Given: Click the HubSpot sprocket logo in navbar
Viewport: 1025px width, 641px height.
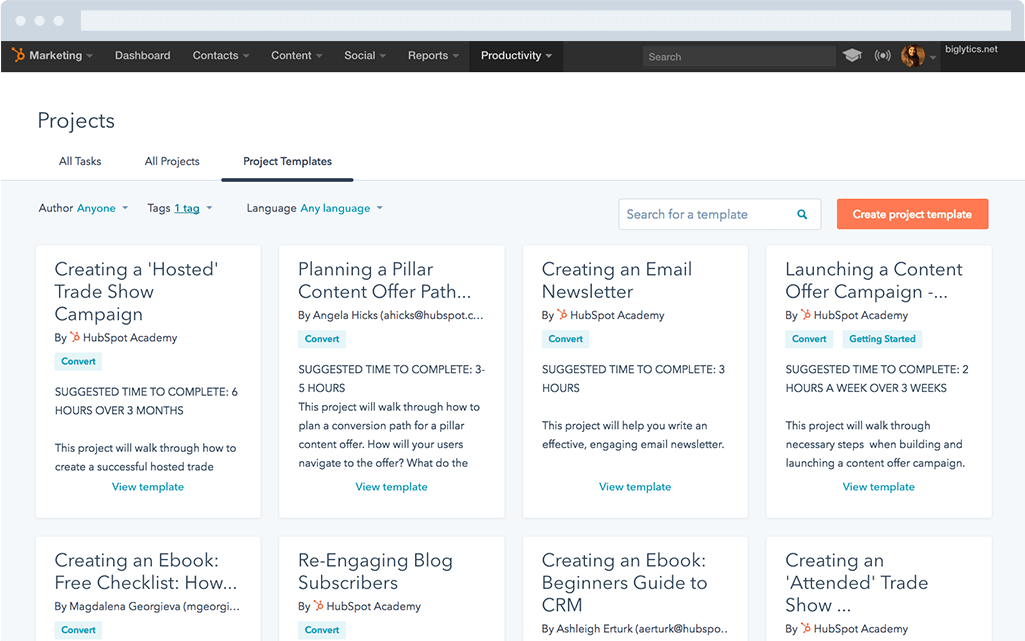Looking at the screenshot, I should click(x=18, y=56).
